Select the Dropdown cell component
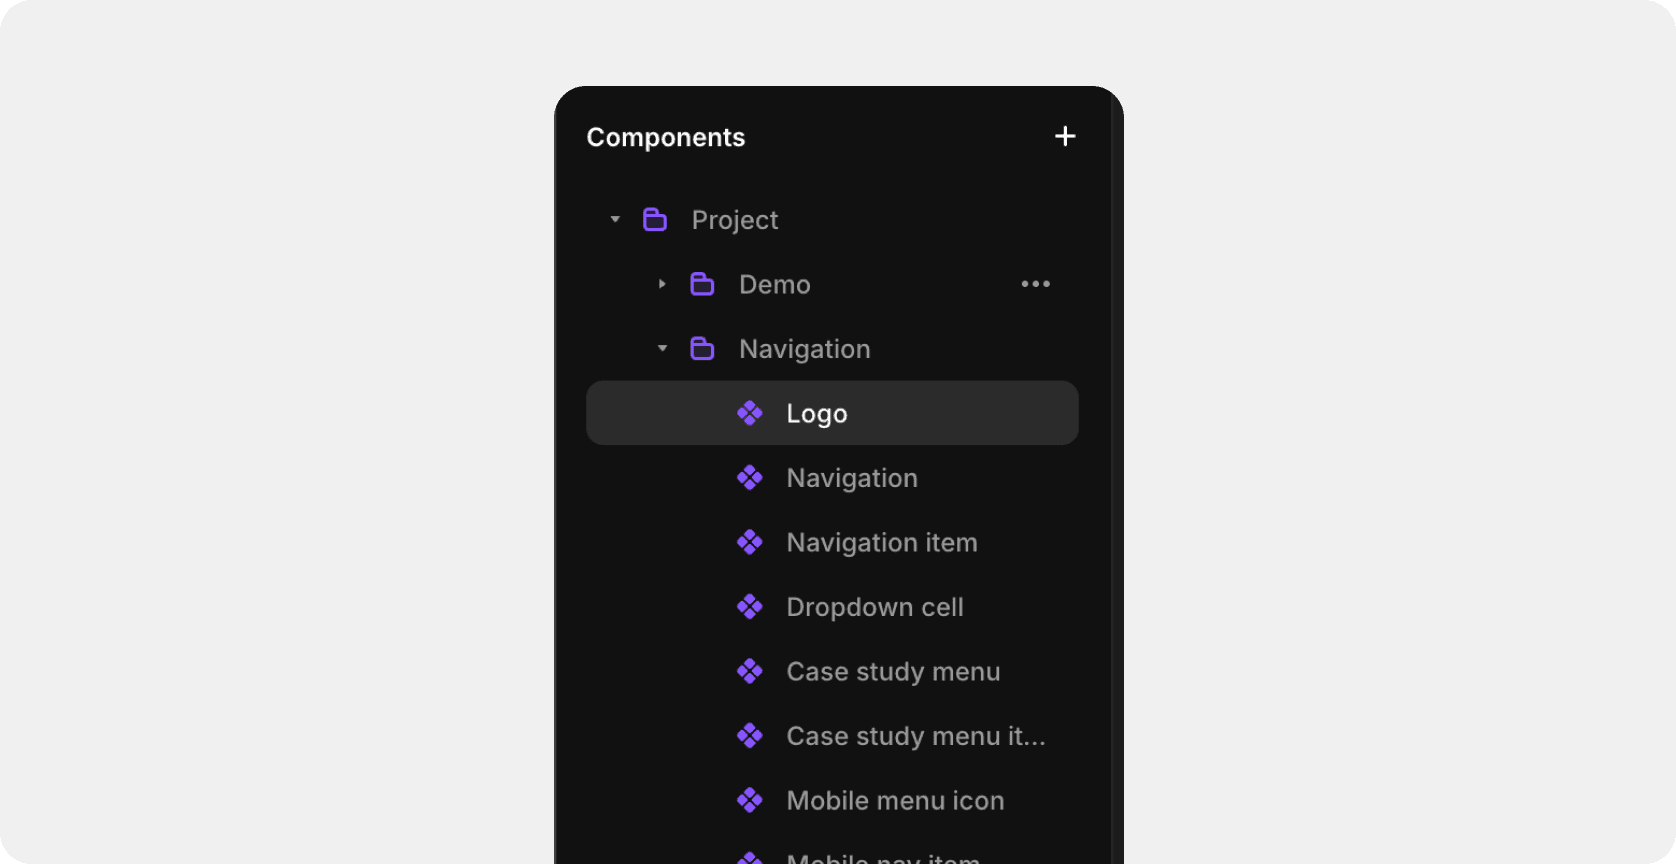The width and height of the screenshot is (1676, 864). (x=874, y=606)
